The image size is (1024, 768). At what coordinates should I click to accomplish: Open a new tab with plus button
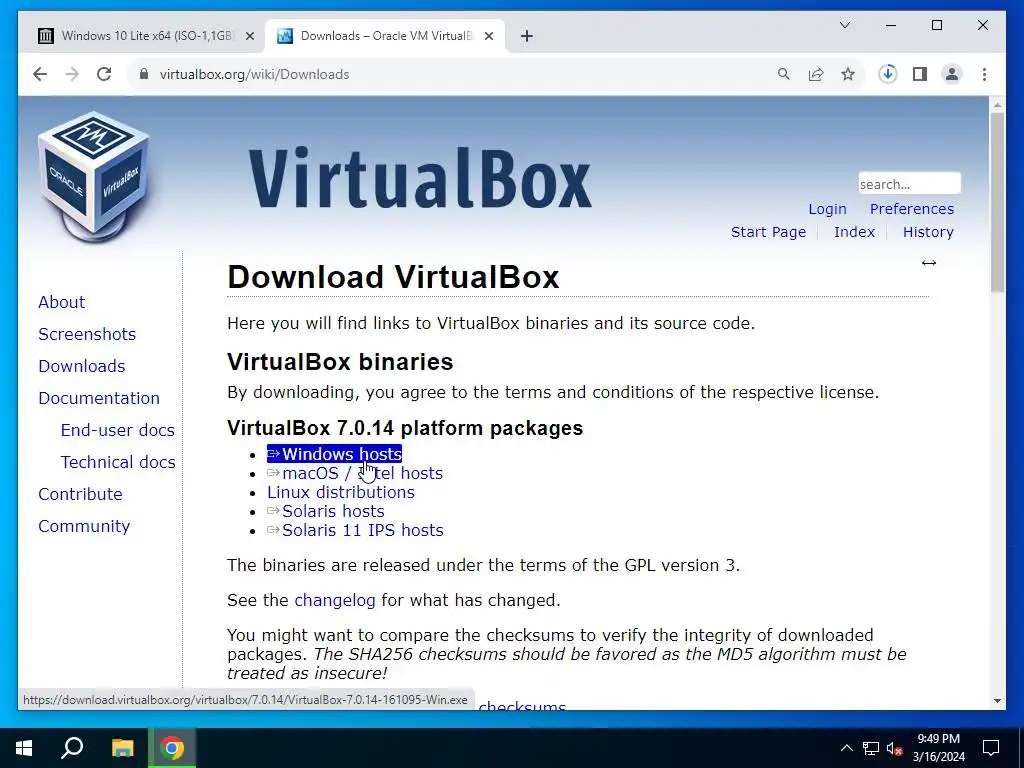point(527,37)
